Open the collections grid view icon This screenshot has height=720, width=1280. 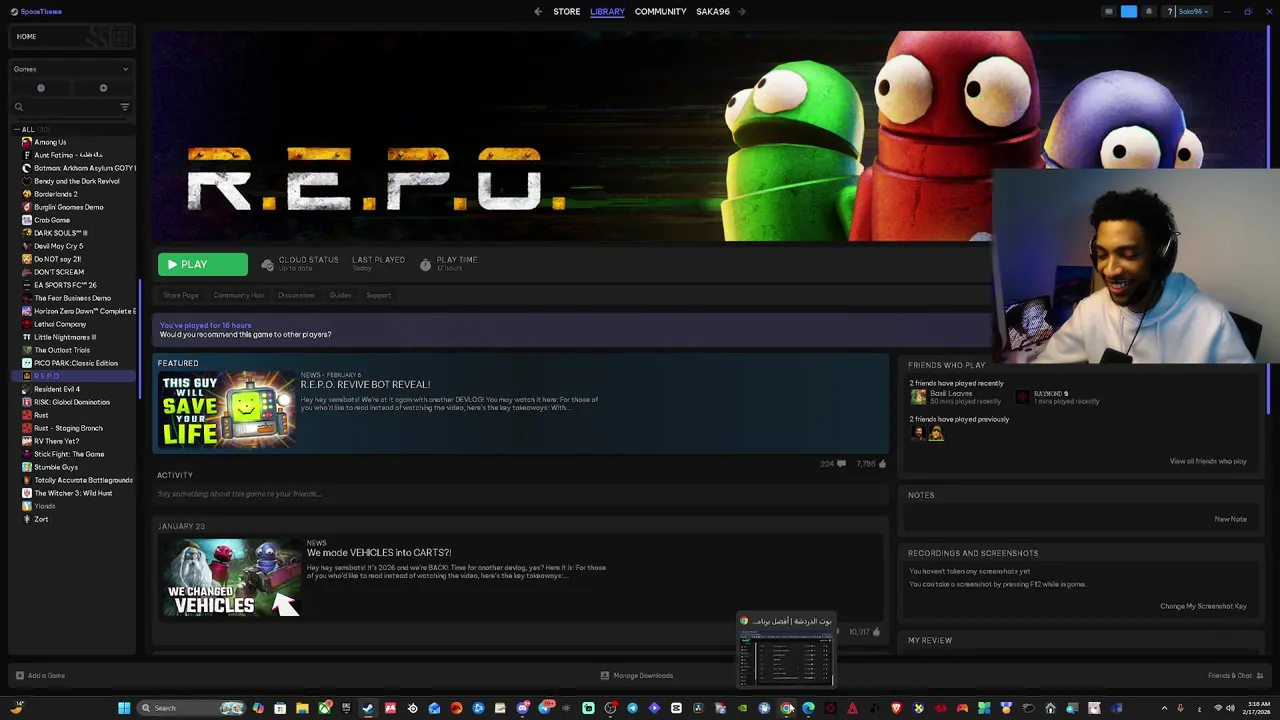[122, 37]
